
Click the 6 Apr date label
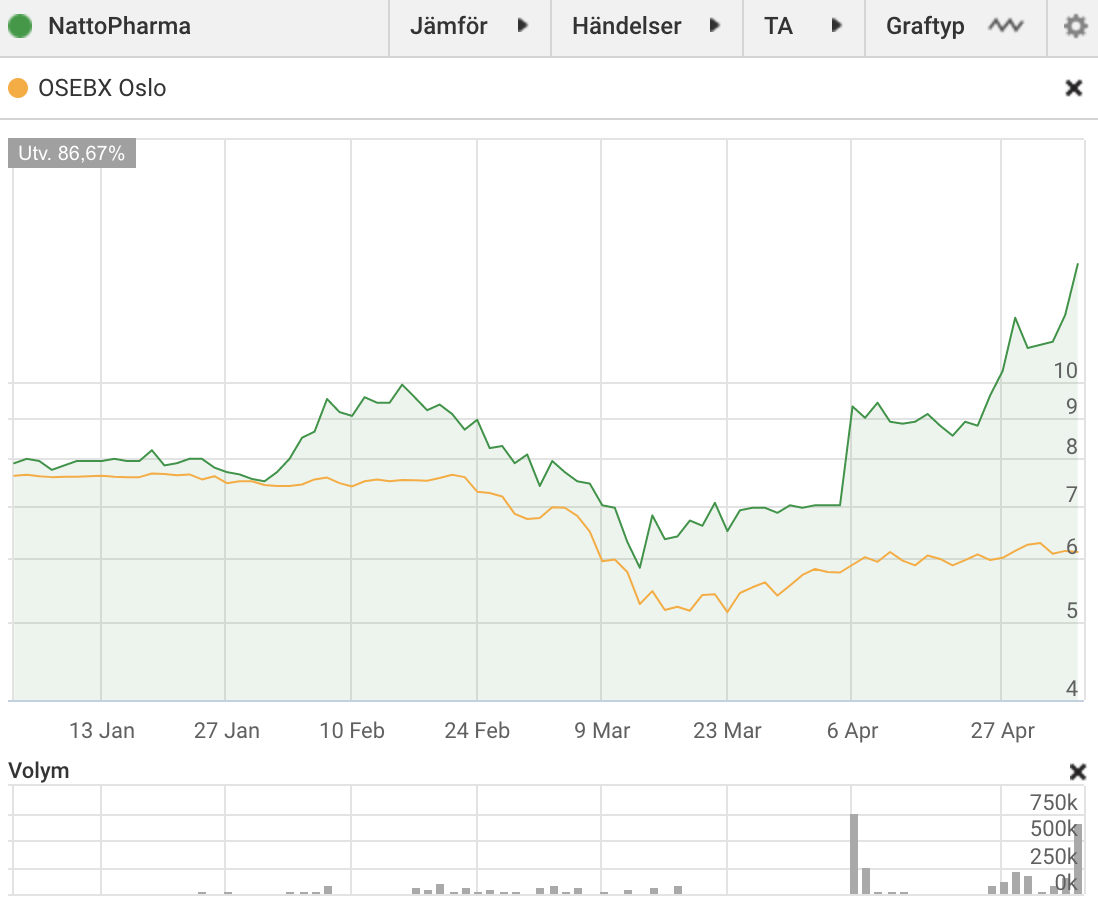852,730
